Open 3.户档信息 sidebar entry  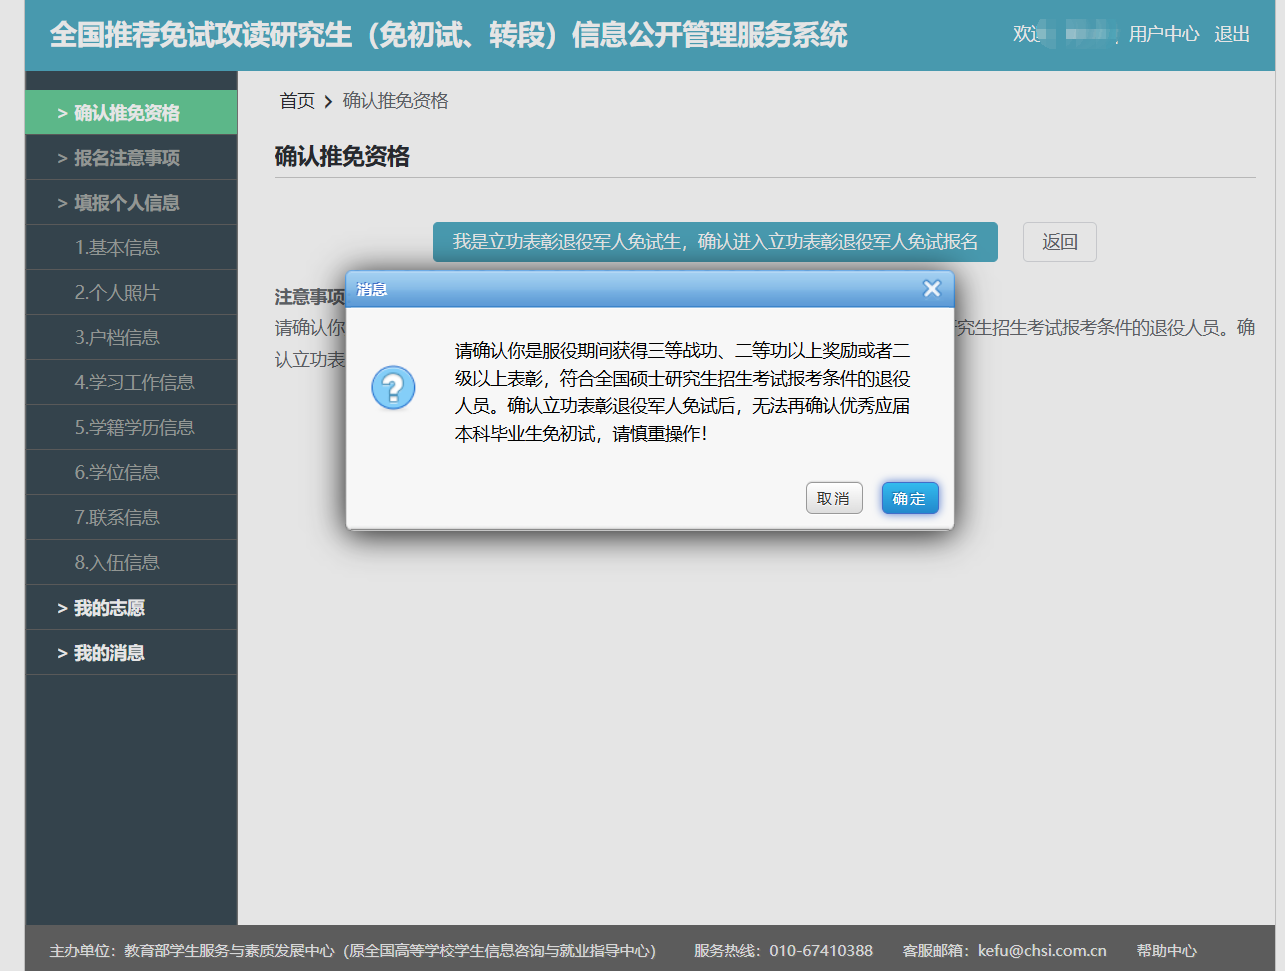(117, 338)
